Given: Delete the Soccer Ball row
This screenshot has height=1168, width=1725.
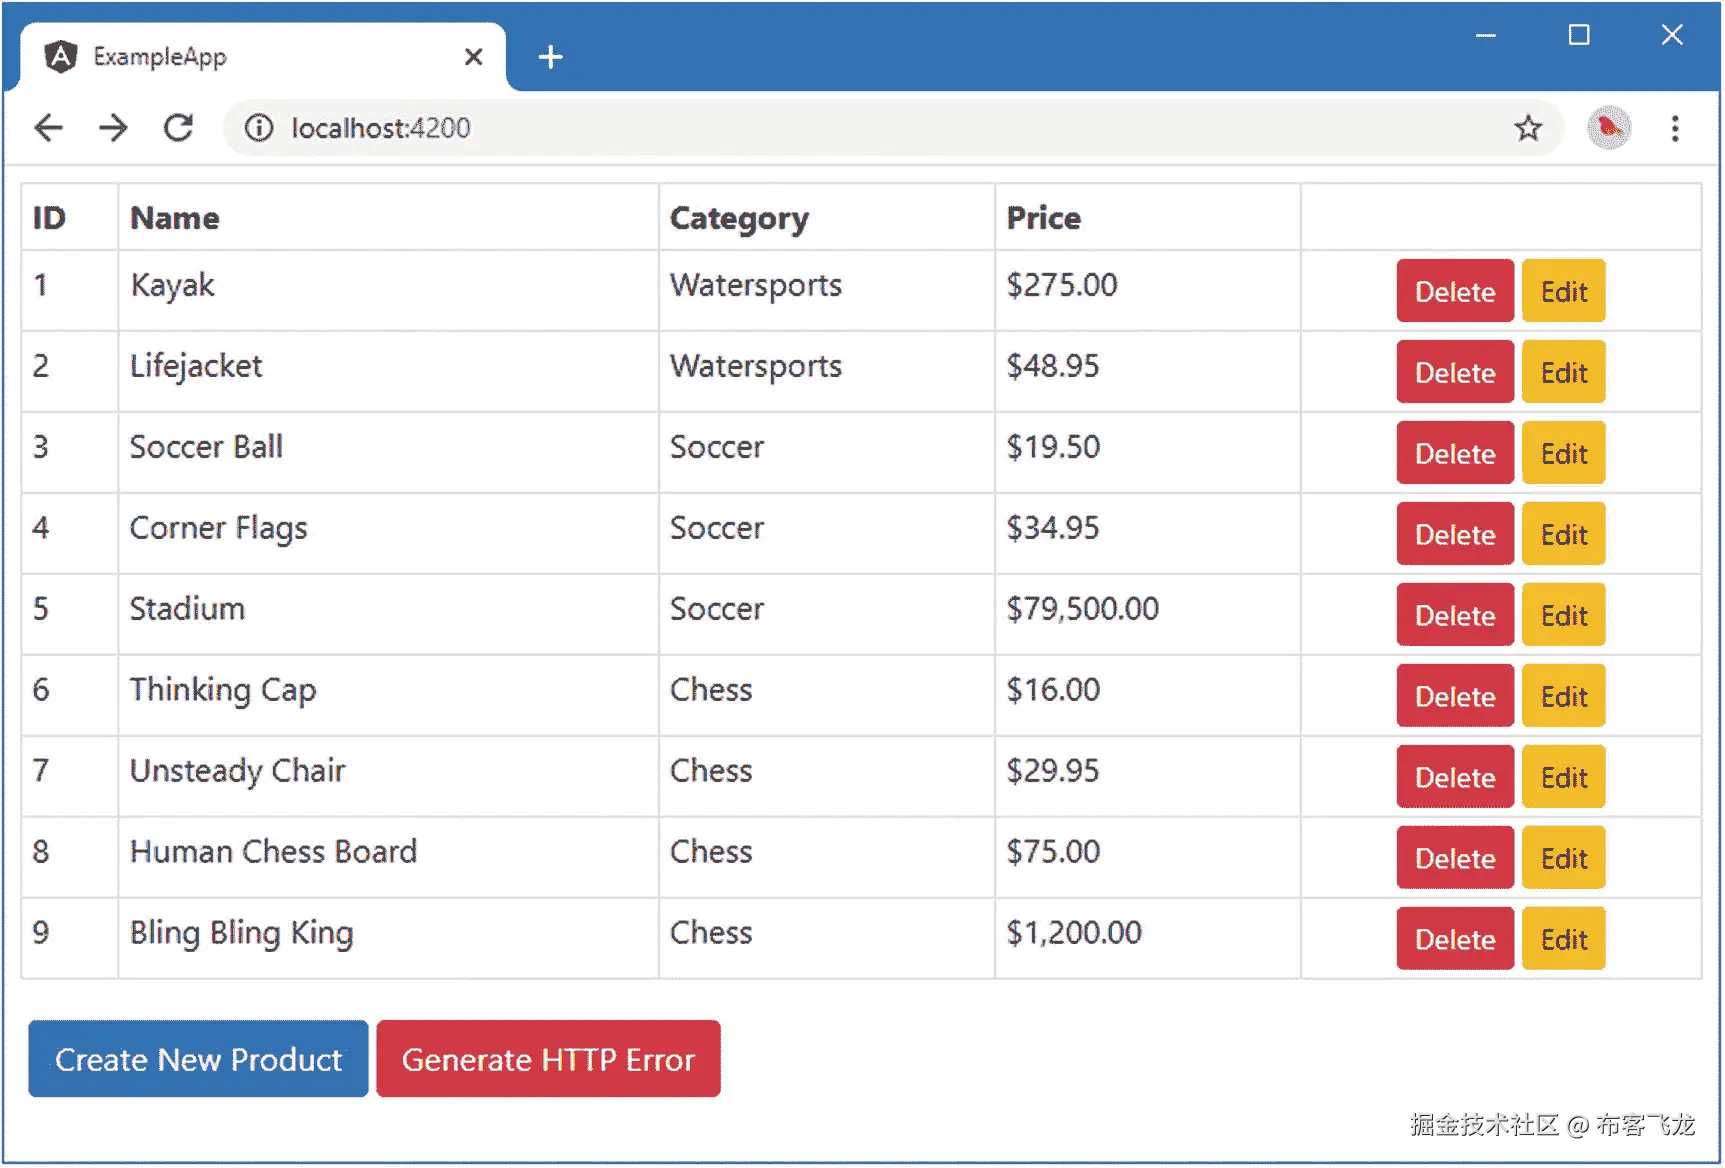Looking at the screenshot, I should click(x=1454, y=453).
